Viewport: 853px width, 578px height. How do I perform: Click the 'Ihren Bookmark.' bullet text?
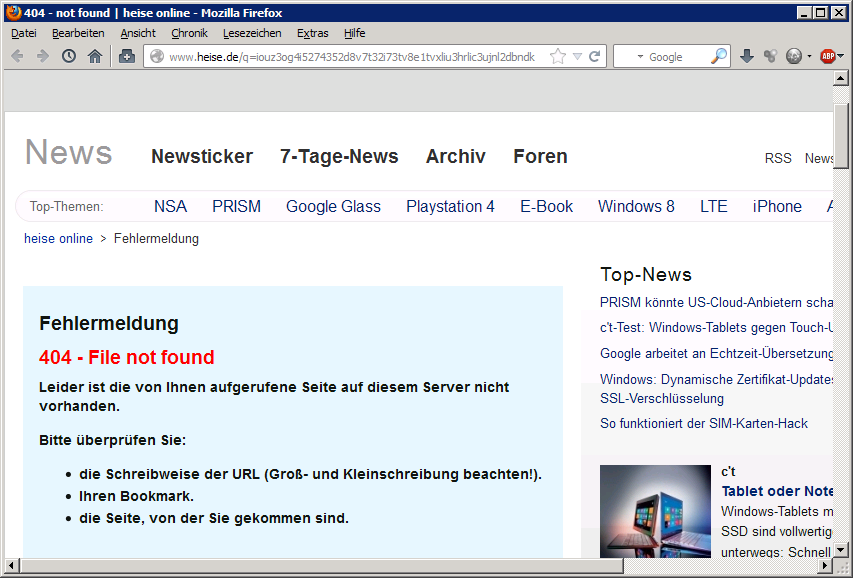pos(137,496)
